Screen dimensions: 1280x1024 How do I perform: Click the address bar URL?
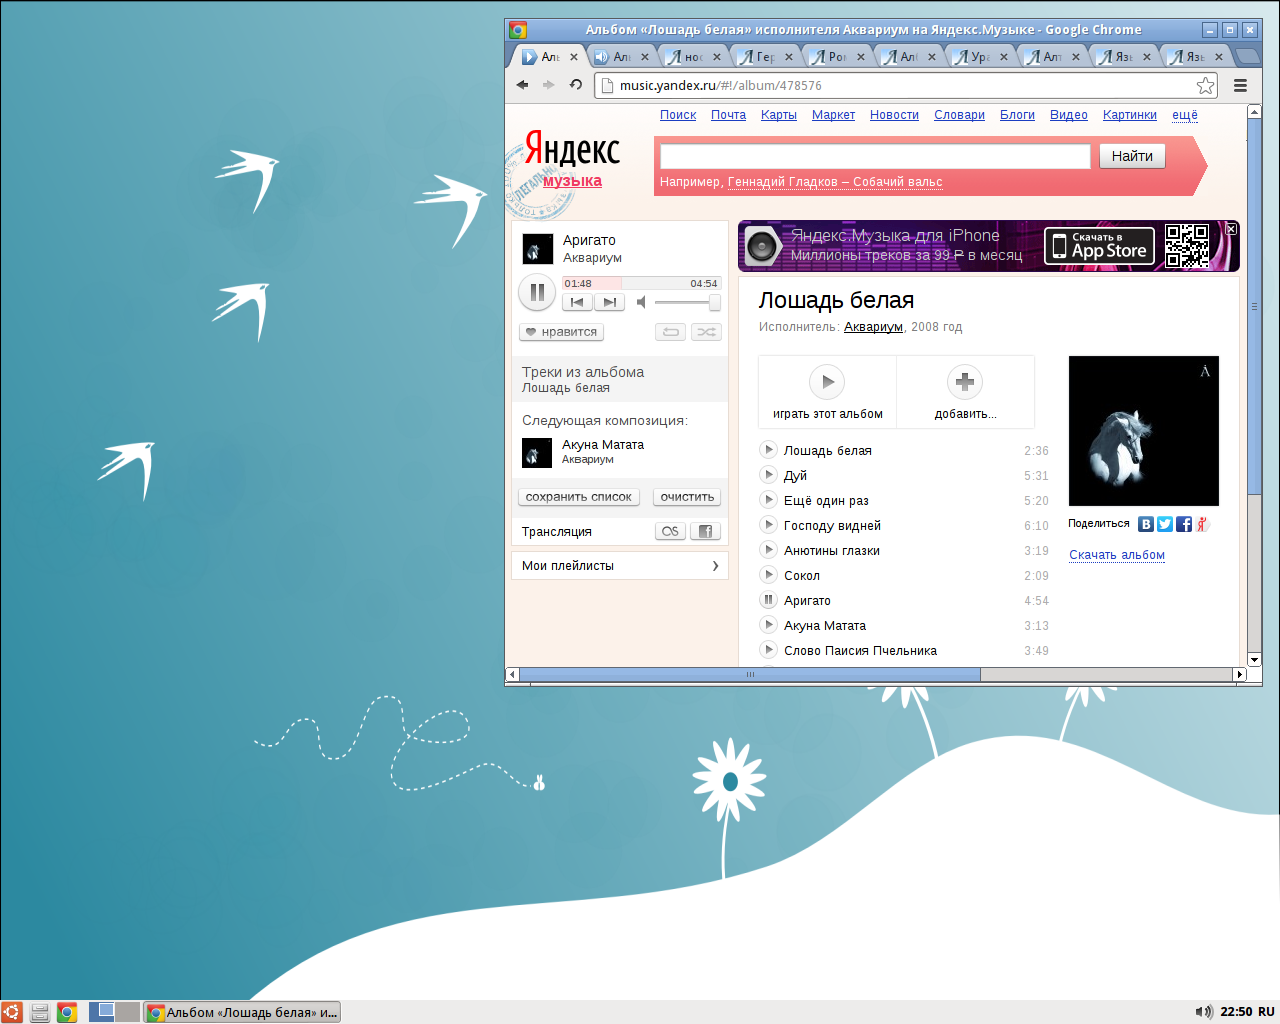[x=721, y=85]
